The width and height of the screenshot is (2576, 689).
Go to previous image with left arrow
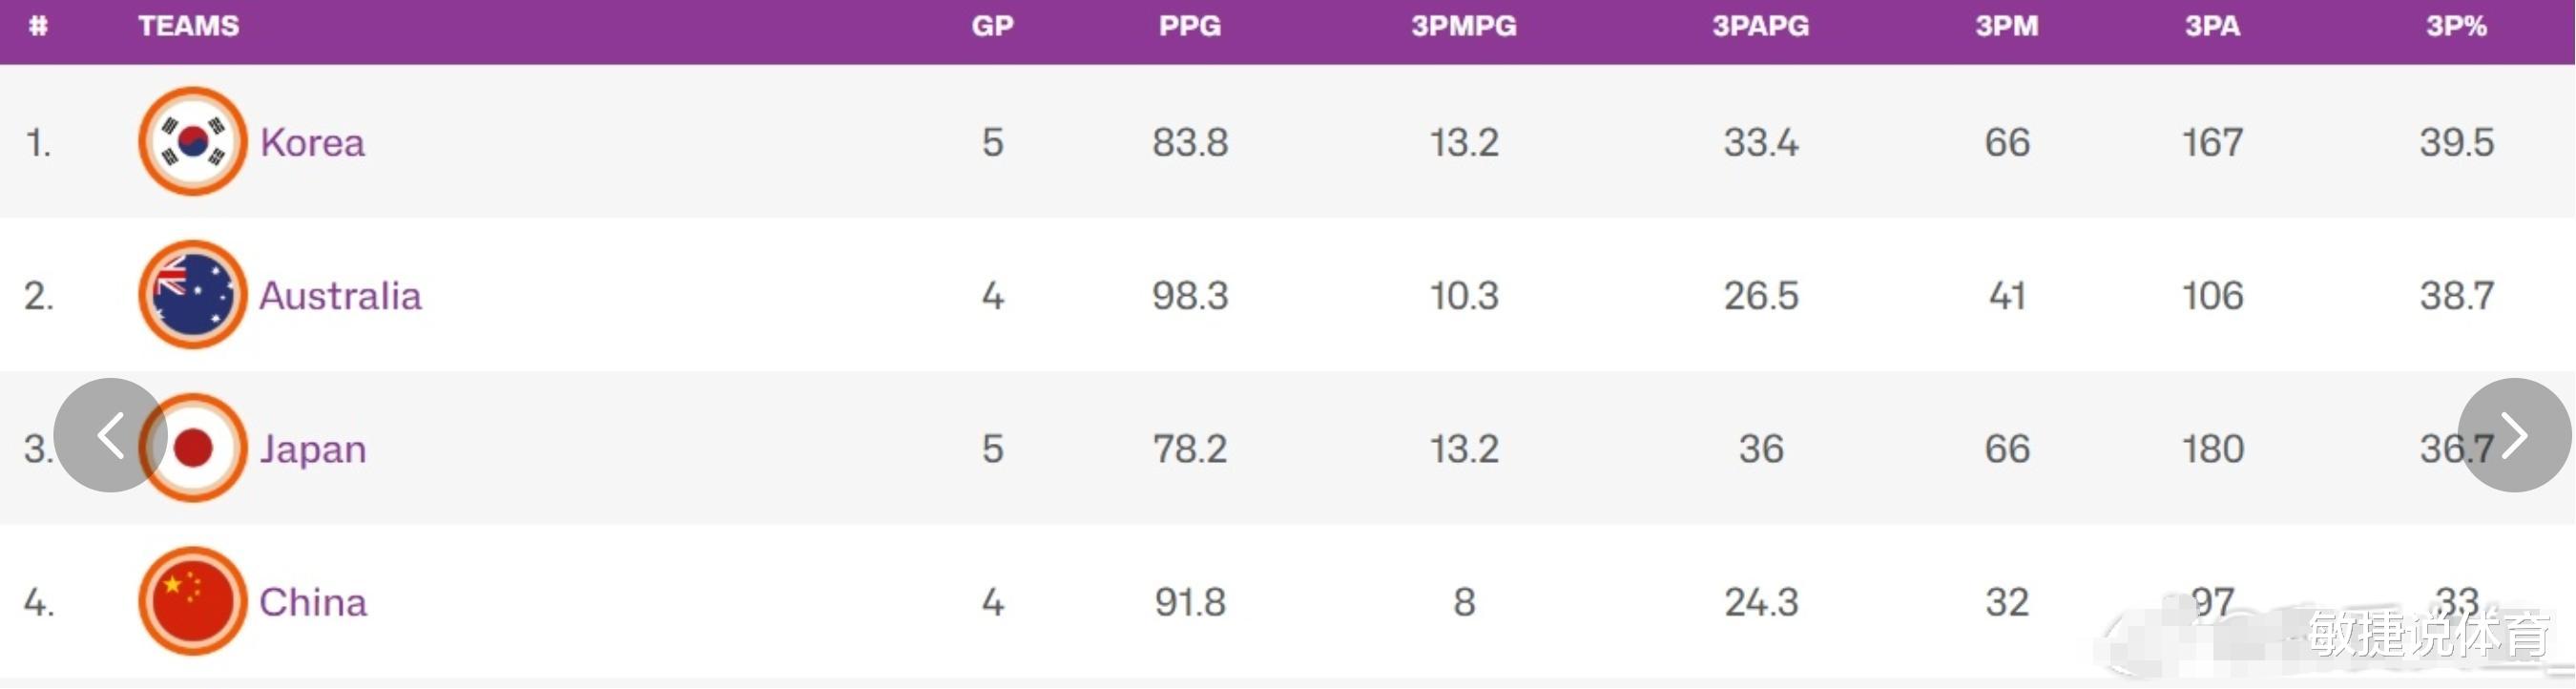[110, 435]
